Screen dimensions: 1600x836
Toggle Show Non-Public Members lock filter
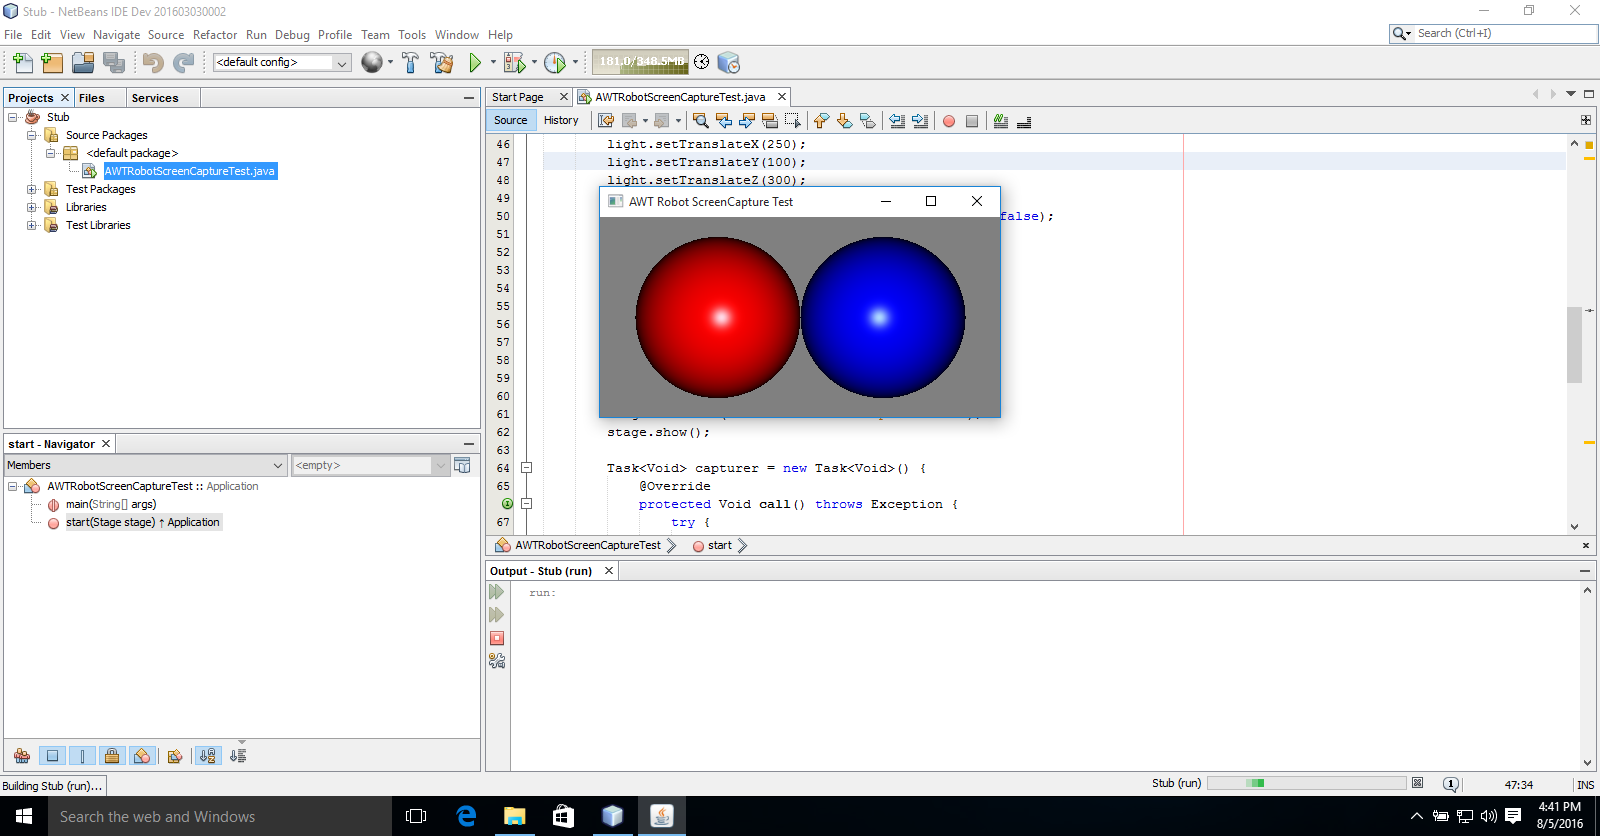[112, 756]
